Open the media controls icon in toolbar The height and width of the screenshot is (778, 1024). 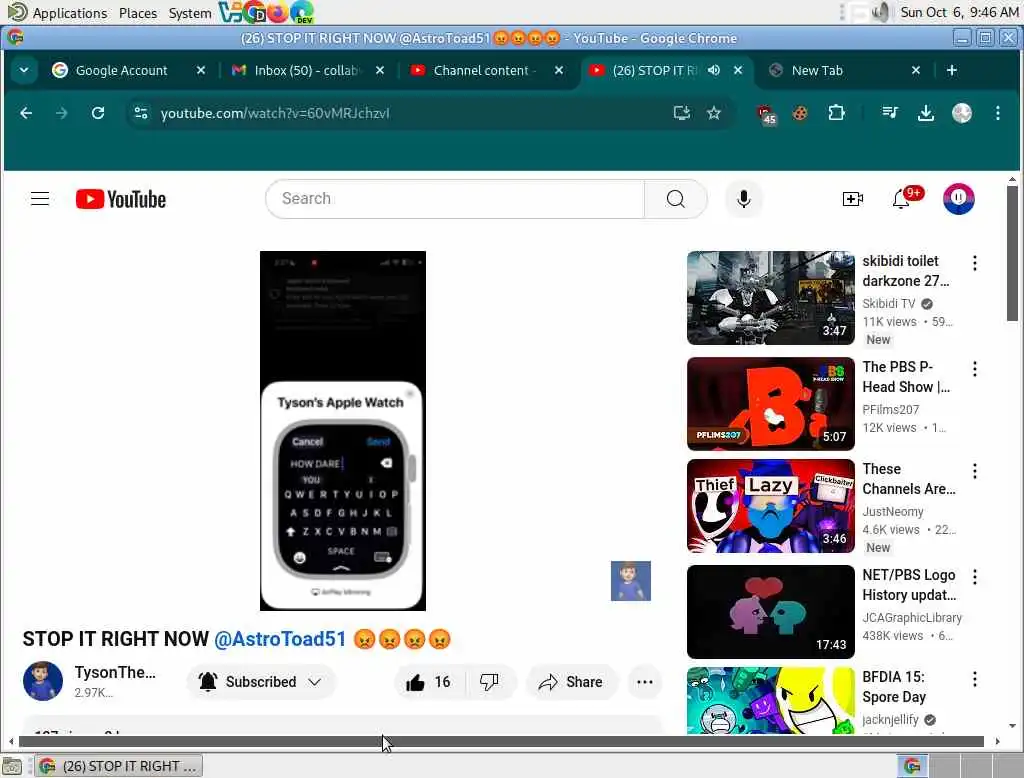tap(889, 113)
